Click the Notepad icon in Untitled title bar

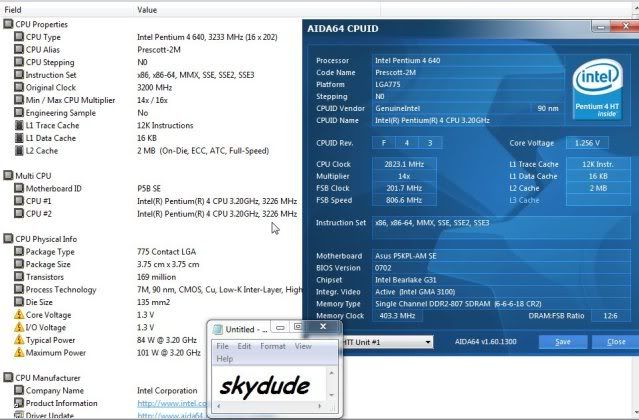(x=218, y=329)
